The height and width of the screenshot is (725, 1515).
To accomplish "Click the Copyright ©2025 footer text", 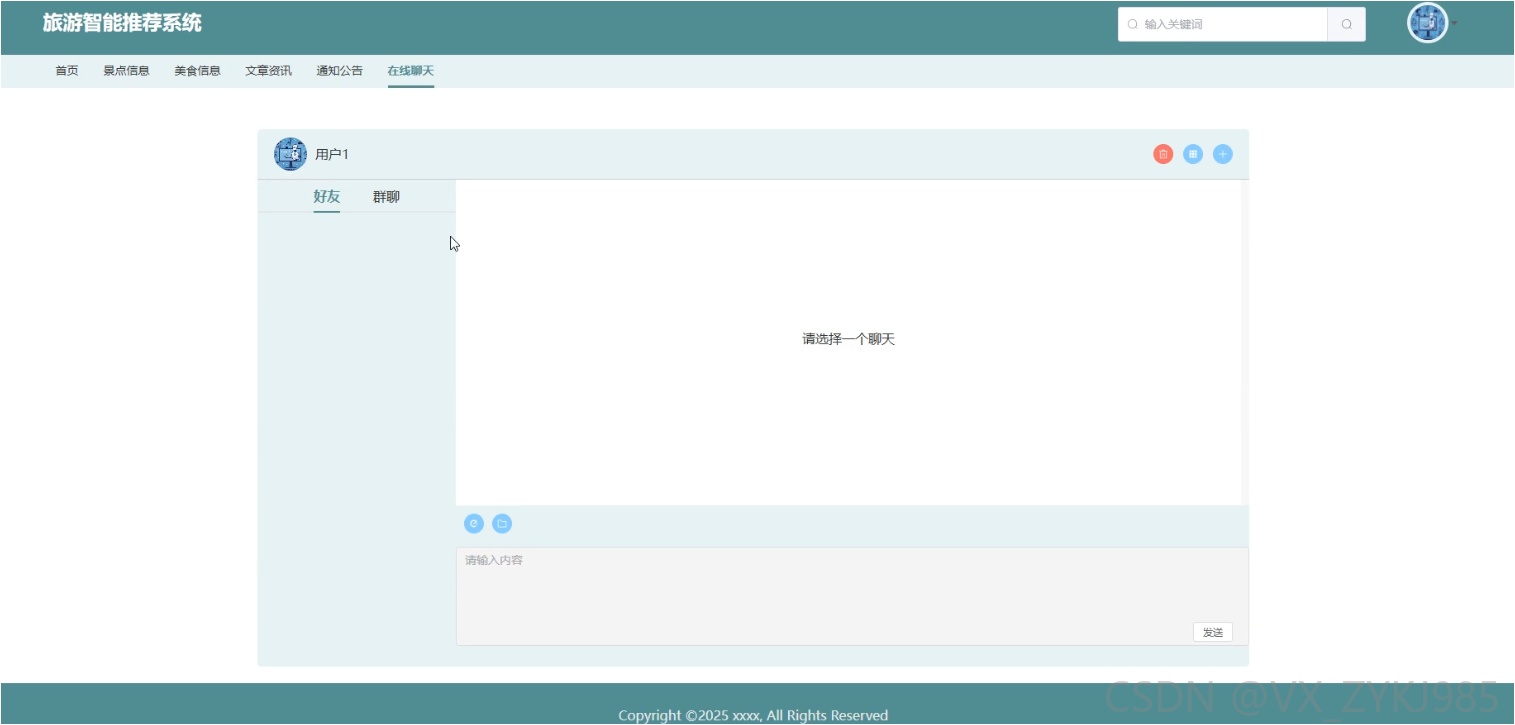I will 753,715.
